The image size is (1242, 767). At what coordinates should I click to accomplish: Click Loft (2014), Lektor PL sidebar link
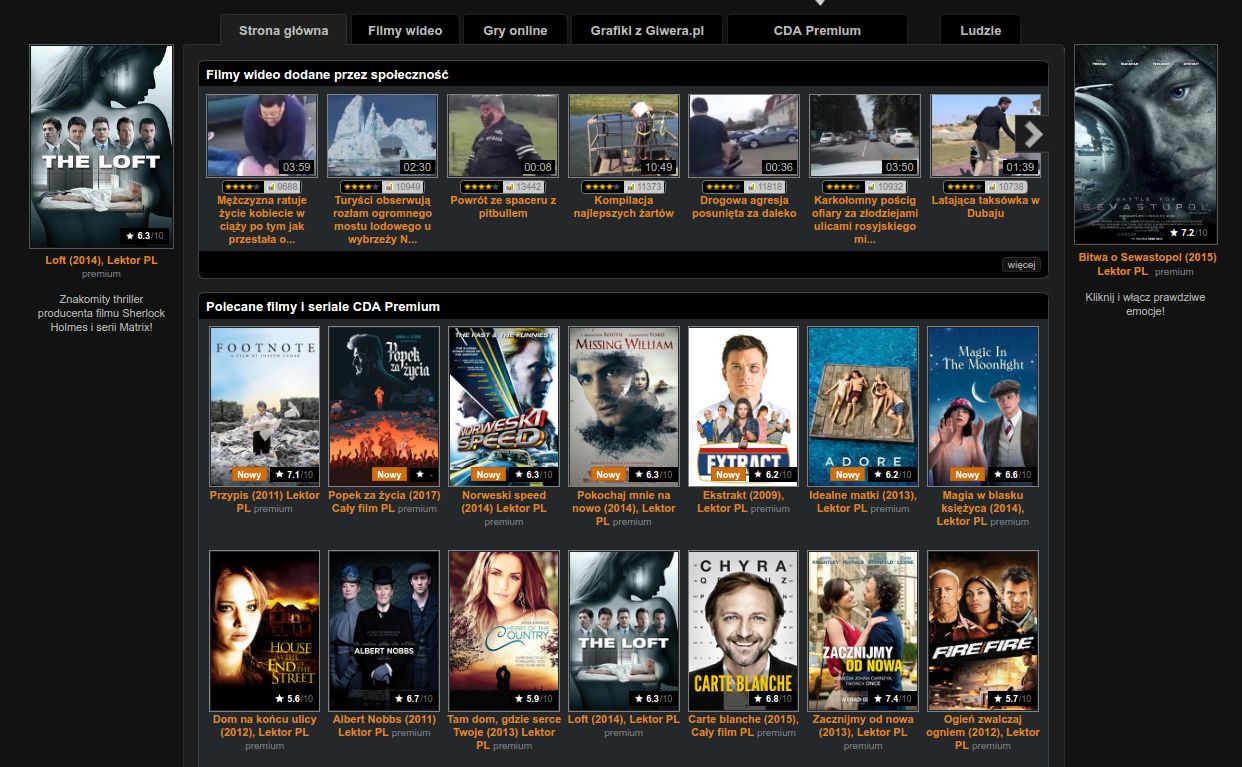101,260
